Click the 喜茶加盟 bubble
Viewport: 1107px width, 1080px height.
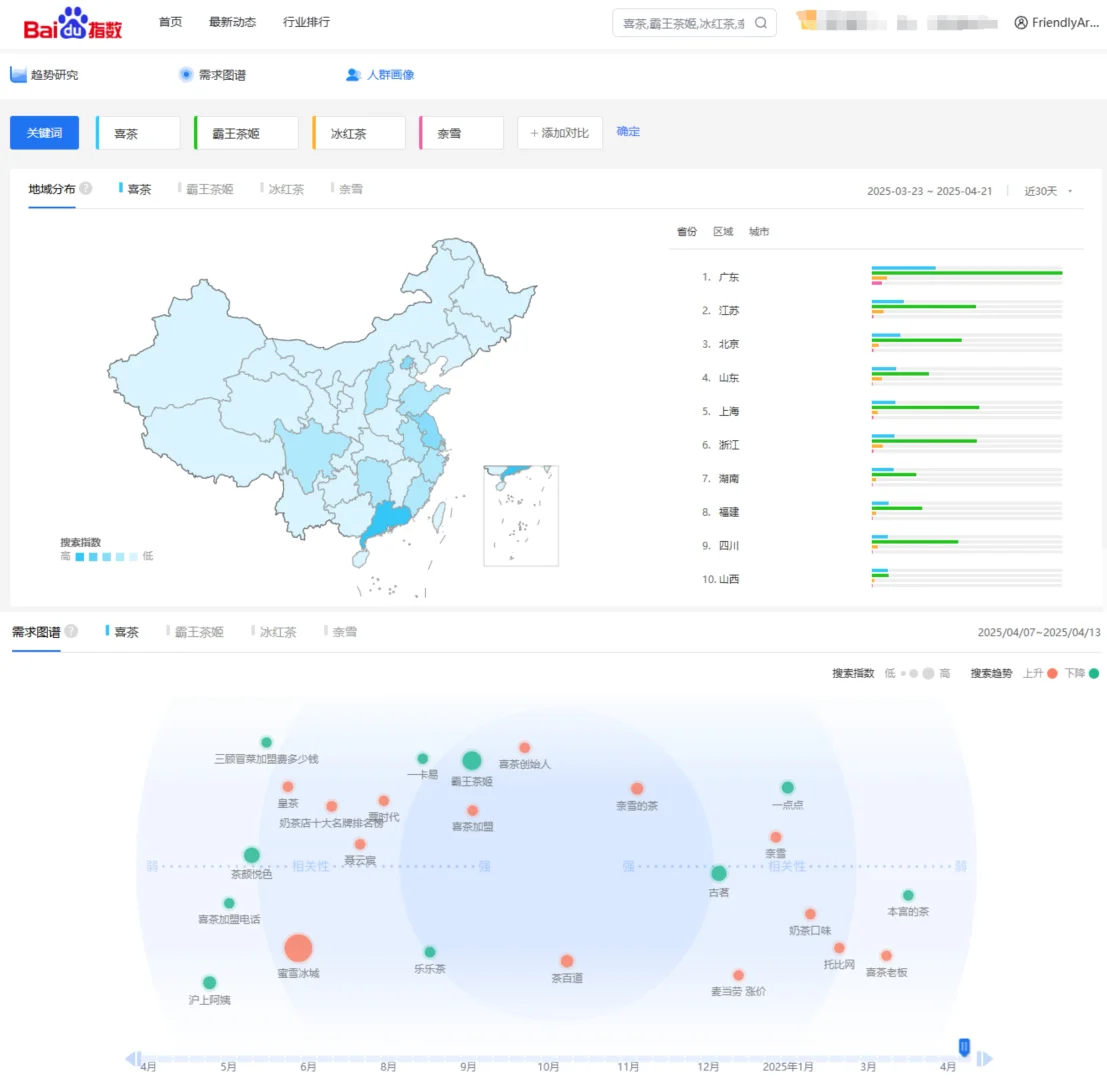click(x=472, y=810)
